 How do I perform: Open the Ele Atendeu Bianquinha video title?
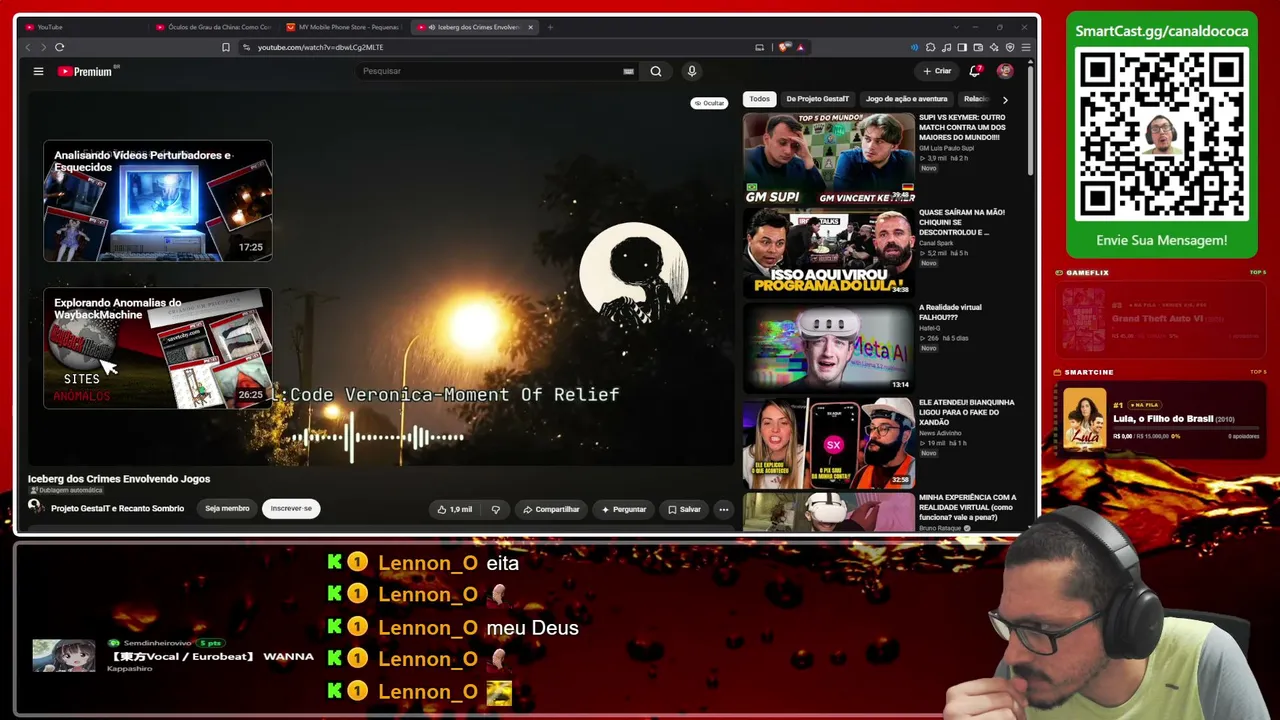point(967,412)
